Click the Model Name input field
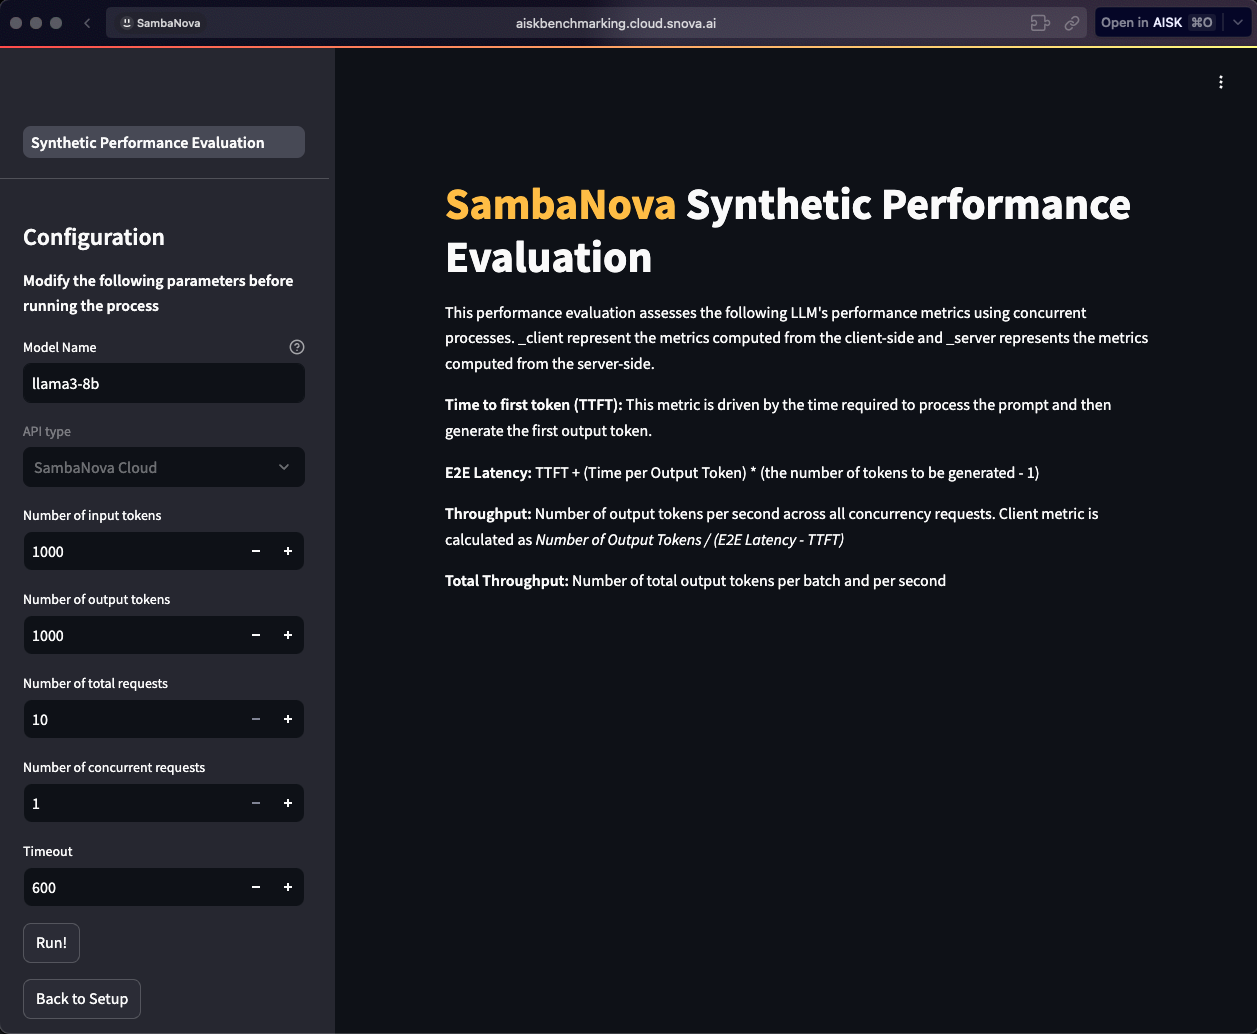 click(x=163, y=383)
